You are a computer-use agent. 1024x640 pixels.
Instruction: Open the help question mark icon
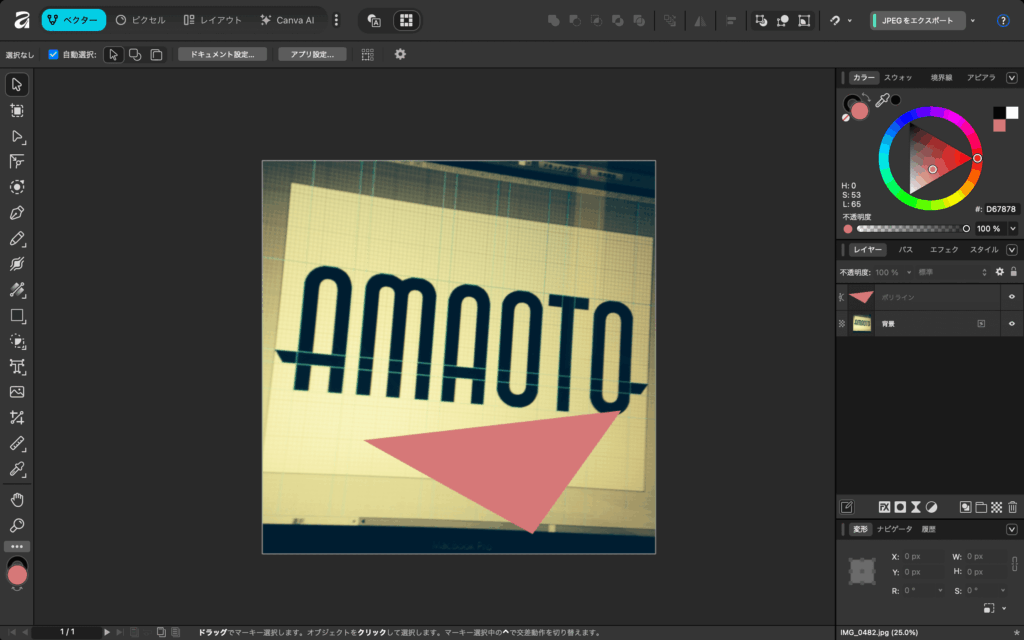(x=1003, y=20)
